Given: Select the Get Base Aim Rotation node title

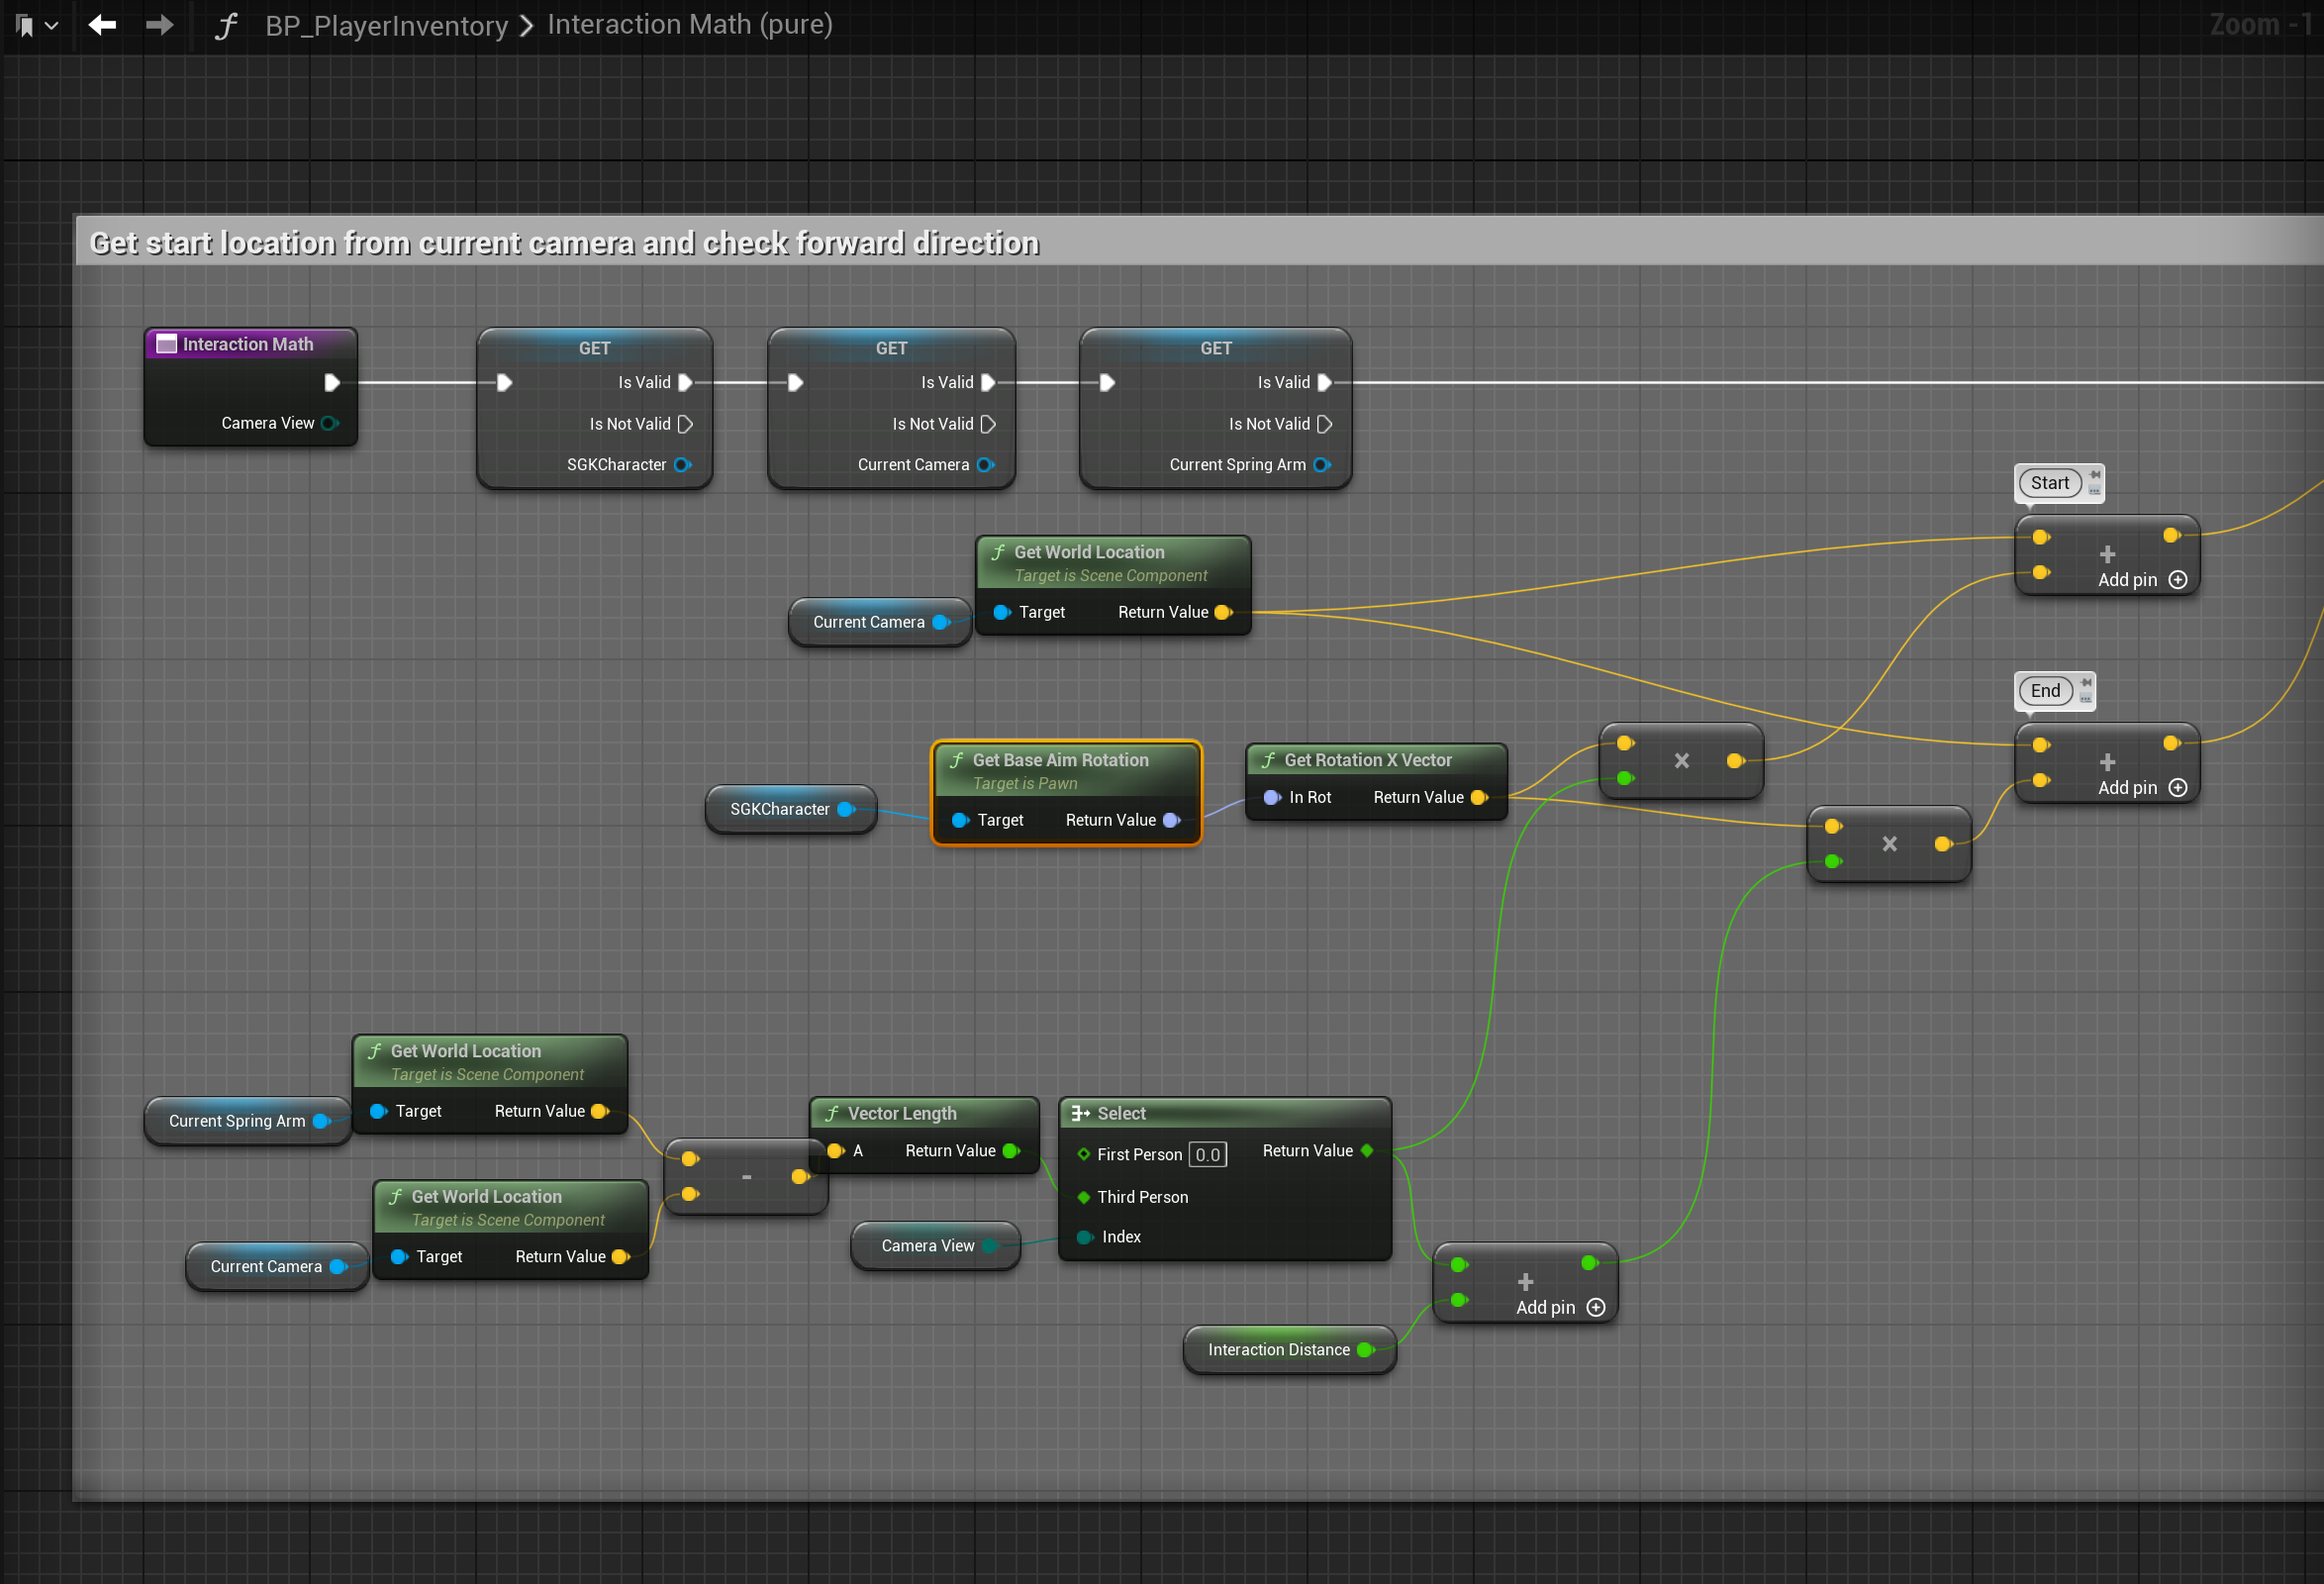Looking at the screenshot, I should coord(1060,760).
